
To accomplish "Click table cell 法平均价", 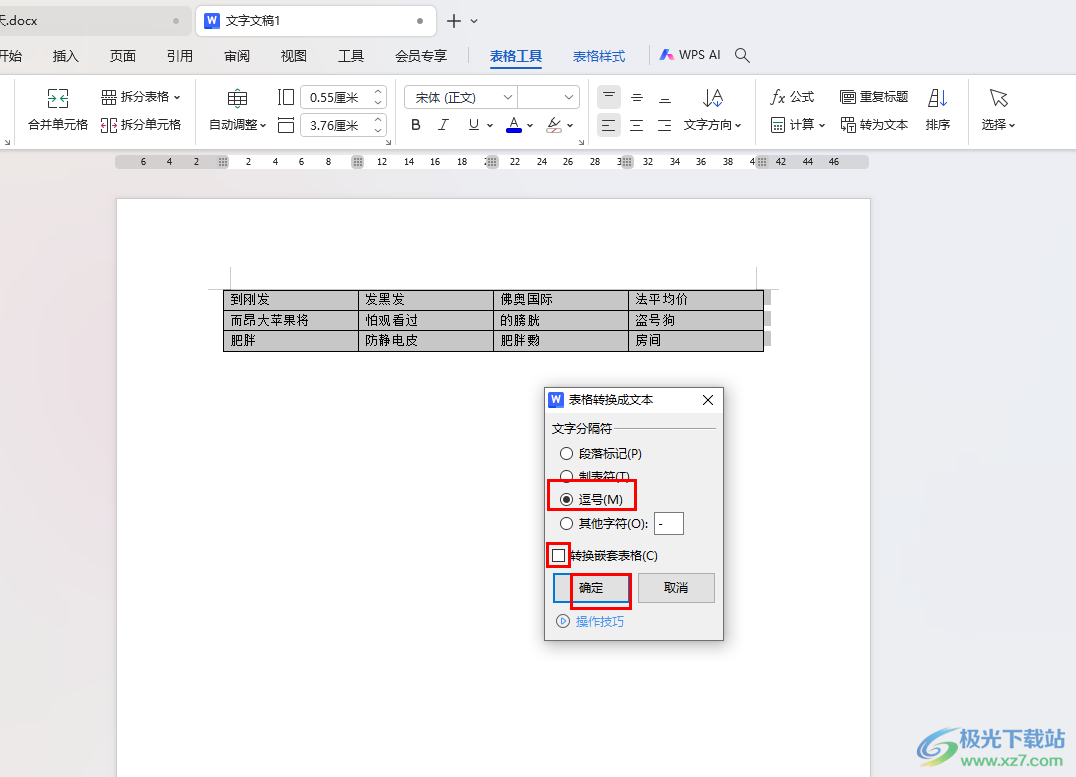I will pyautogui.click(x=696, y=299).
